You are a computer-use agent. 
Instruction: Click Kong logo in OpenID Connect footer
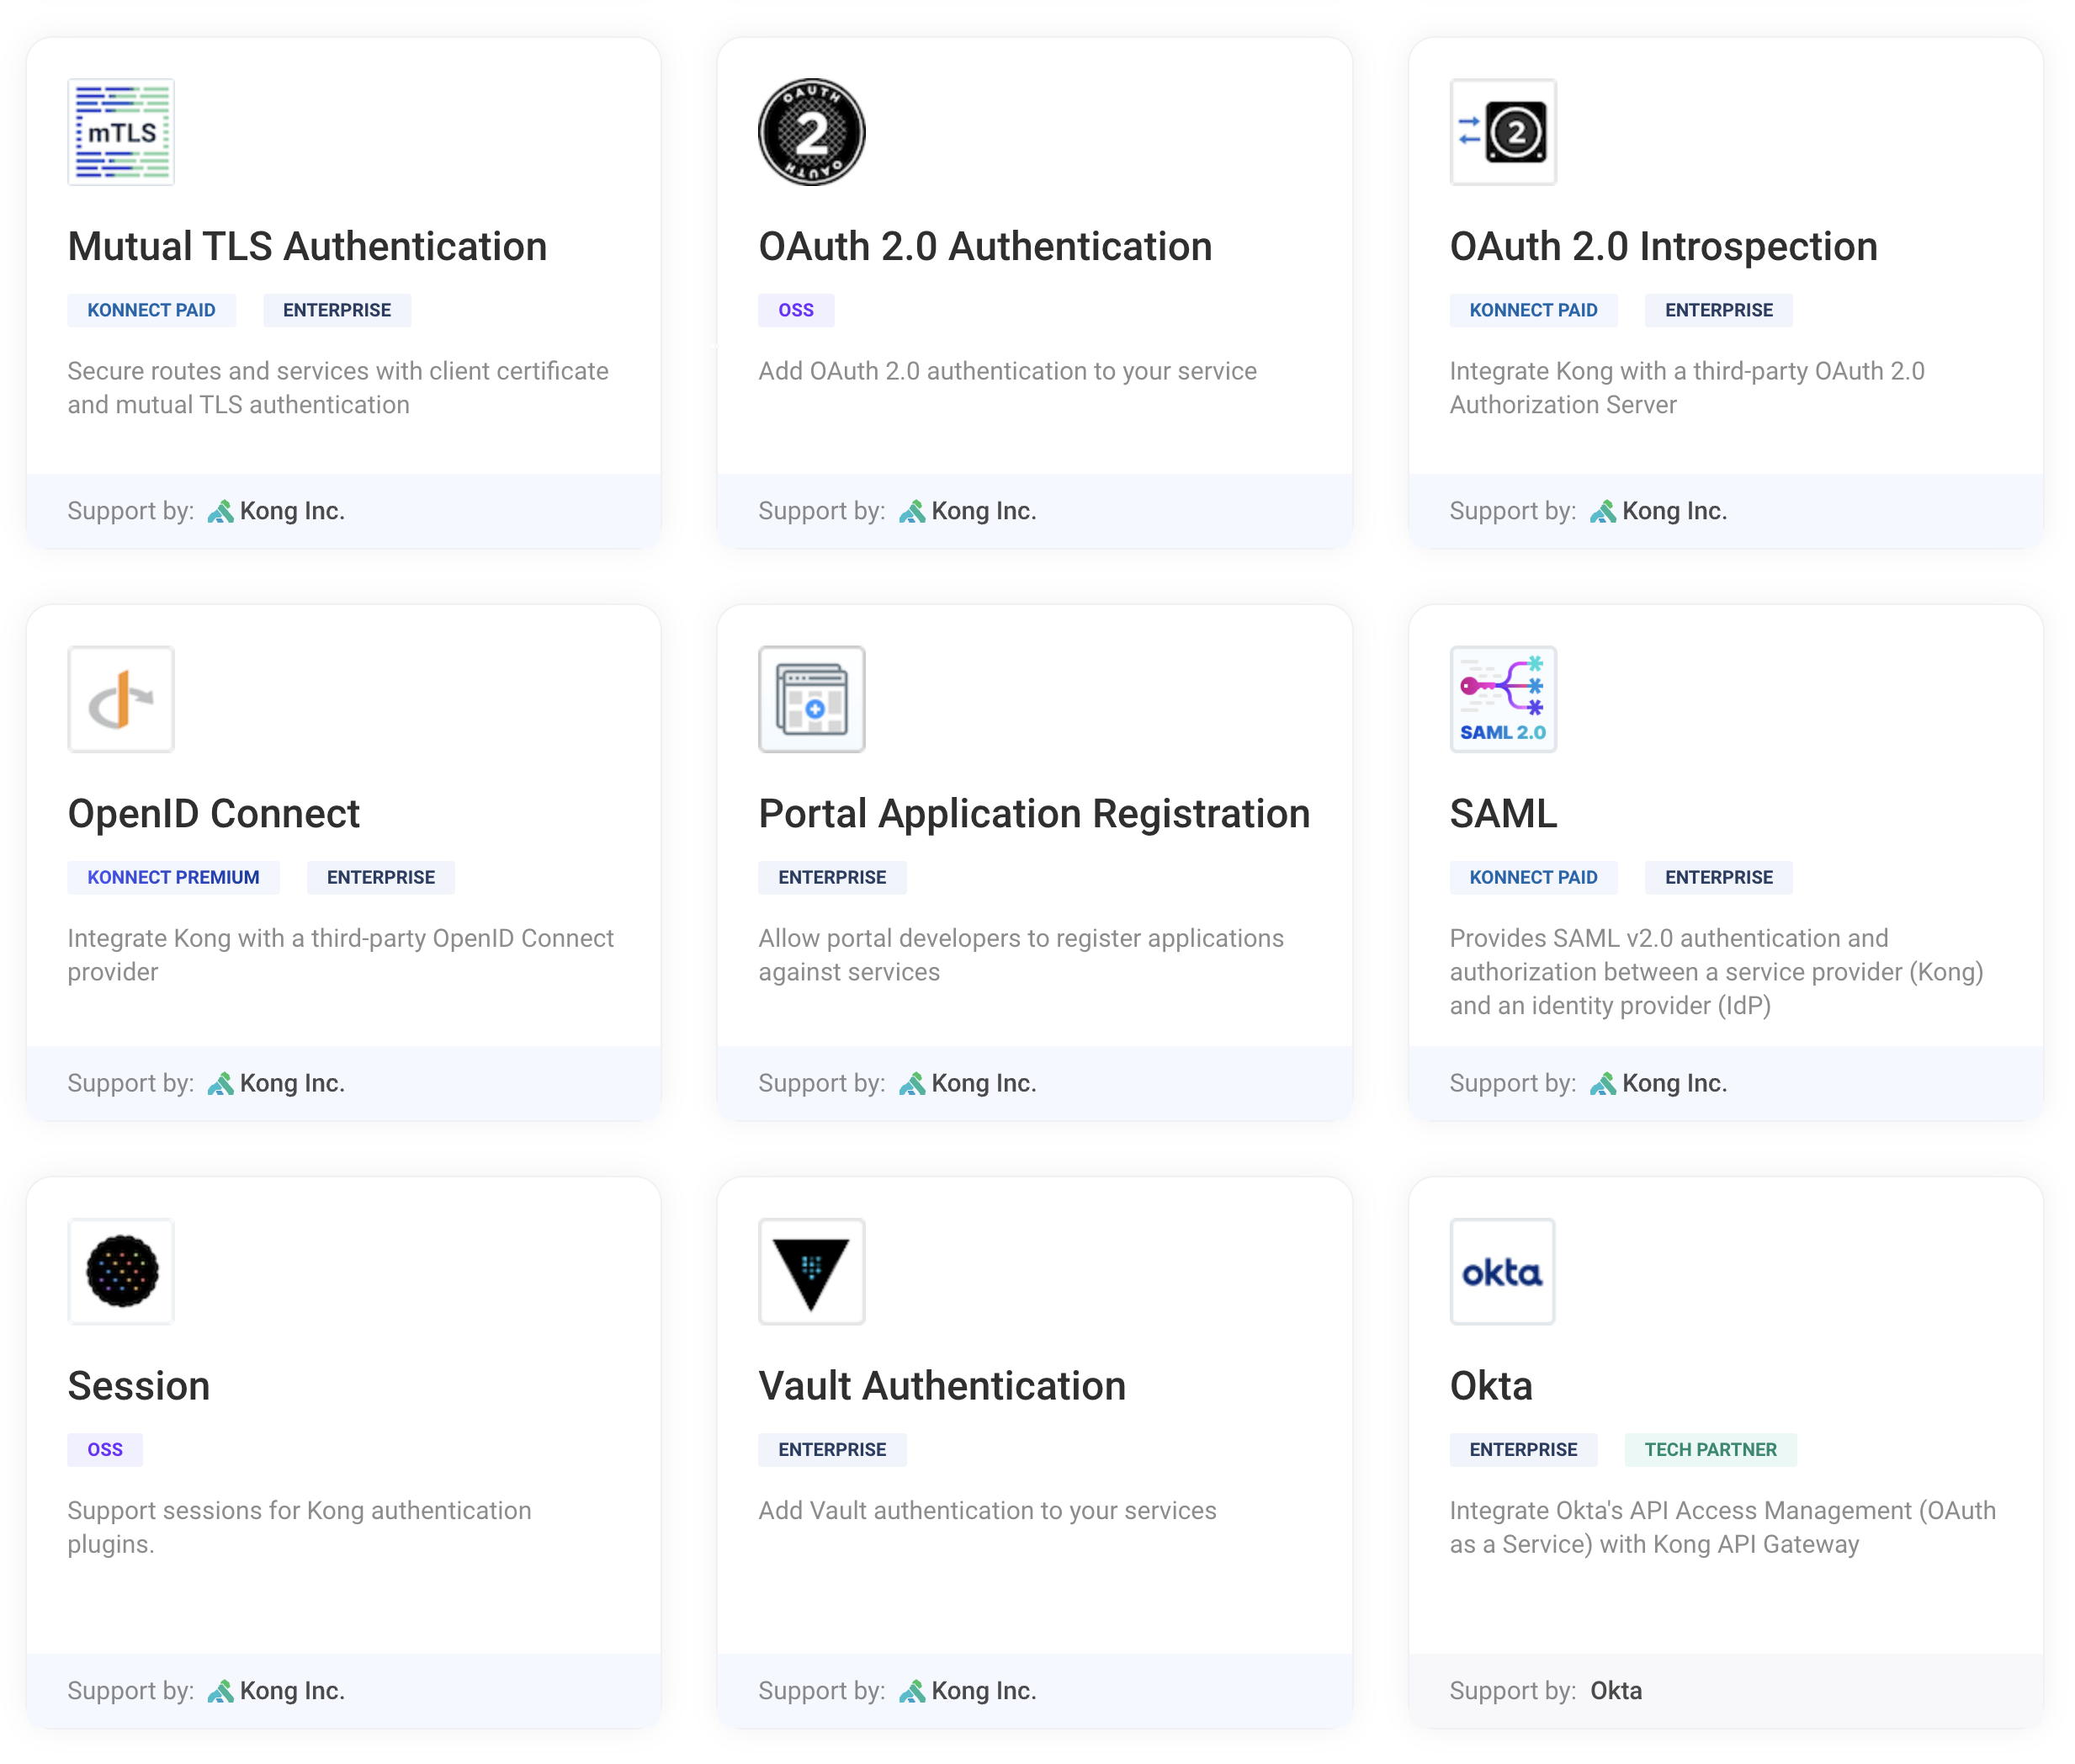(x=220, y=1083)
